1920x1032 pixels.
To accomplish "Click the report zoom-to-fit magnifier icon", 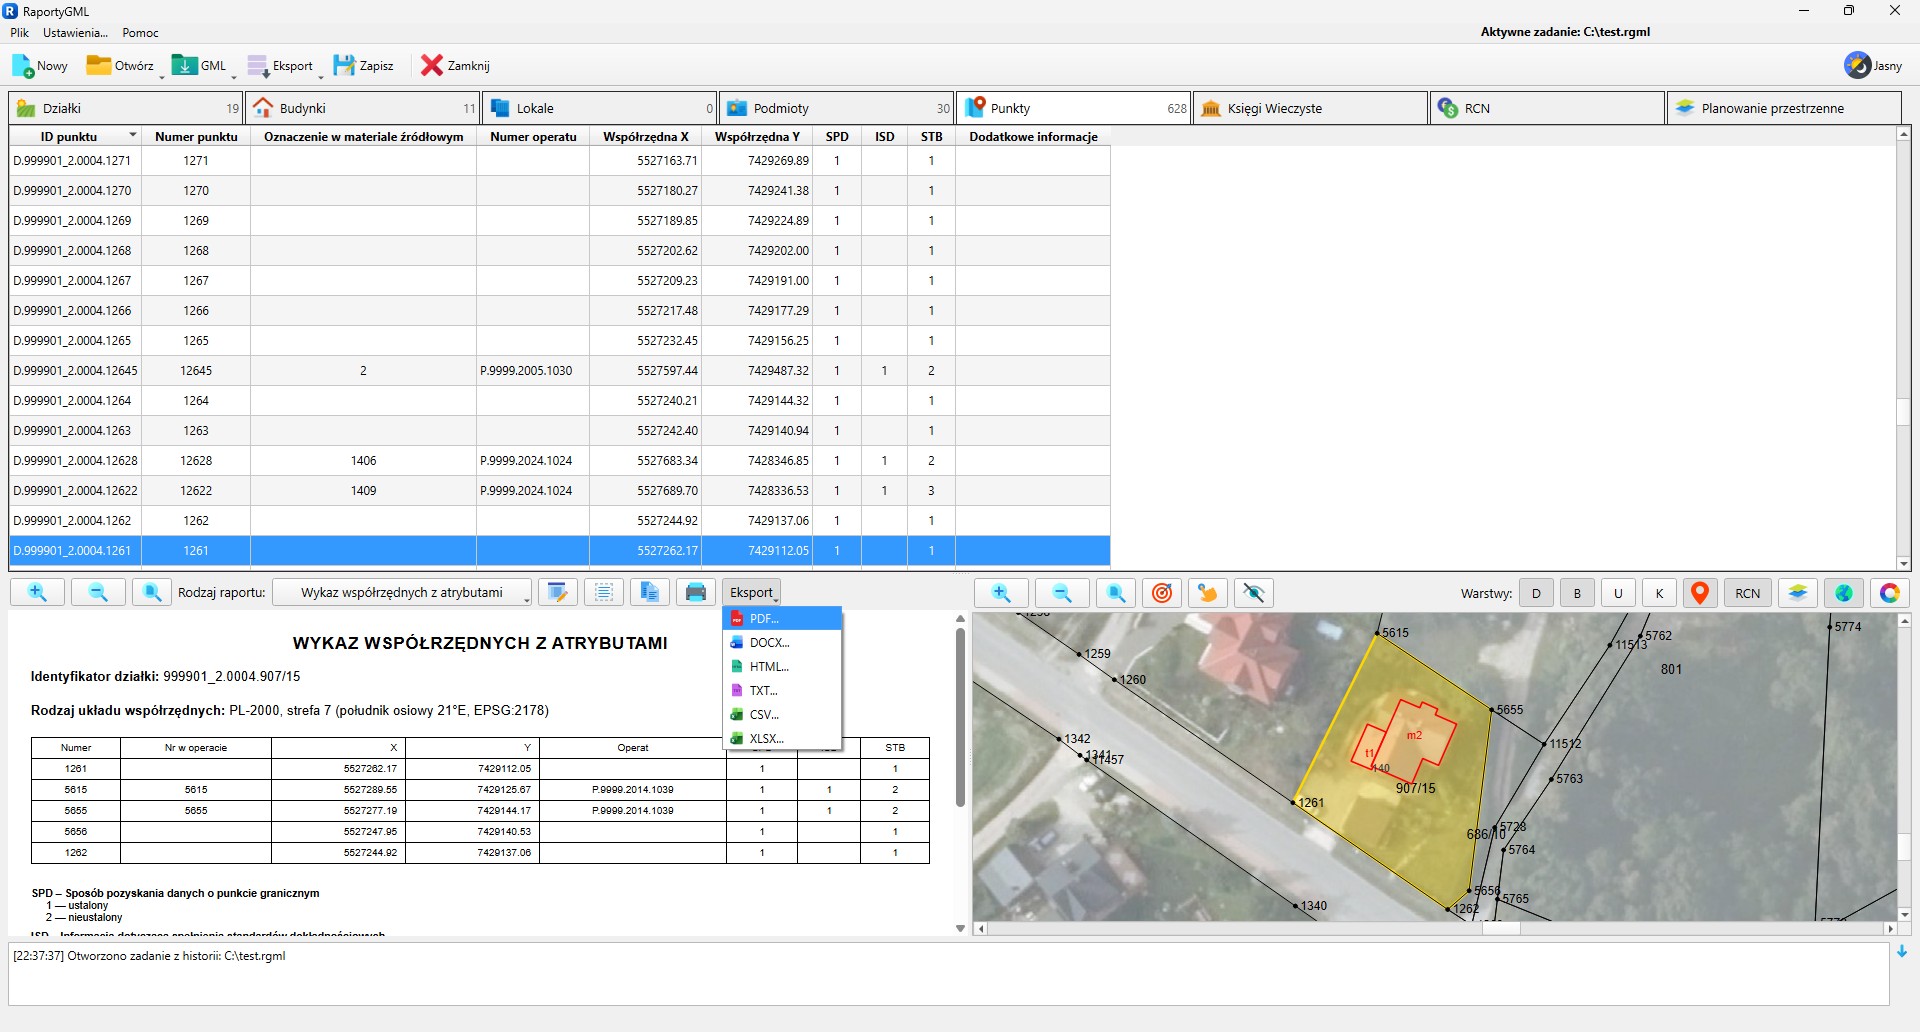I will coord(152,593).
